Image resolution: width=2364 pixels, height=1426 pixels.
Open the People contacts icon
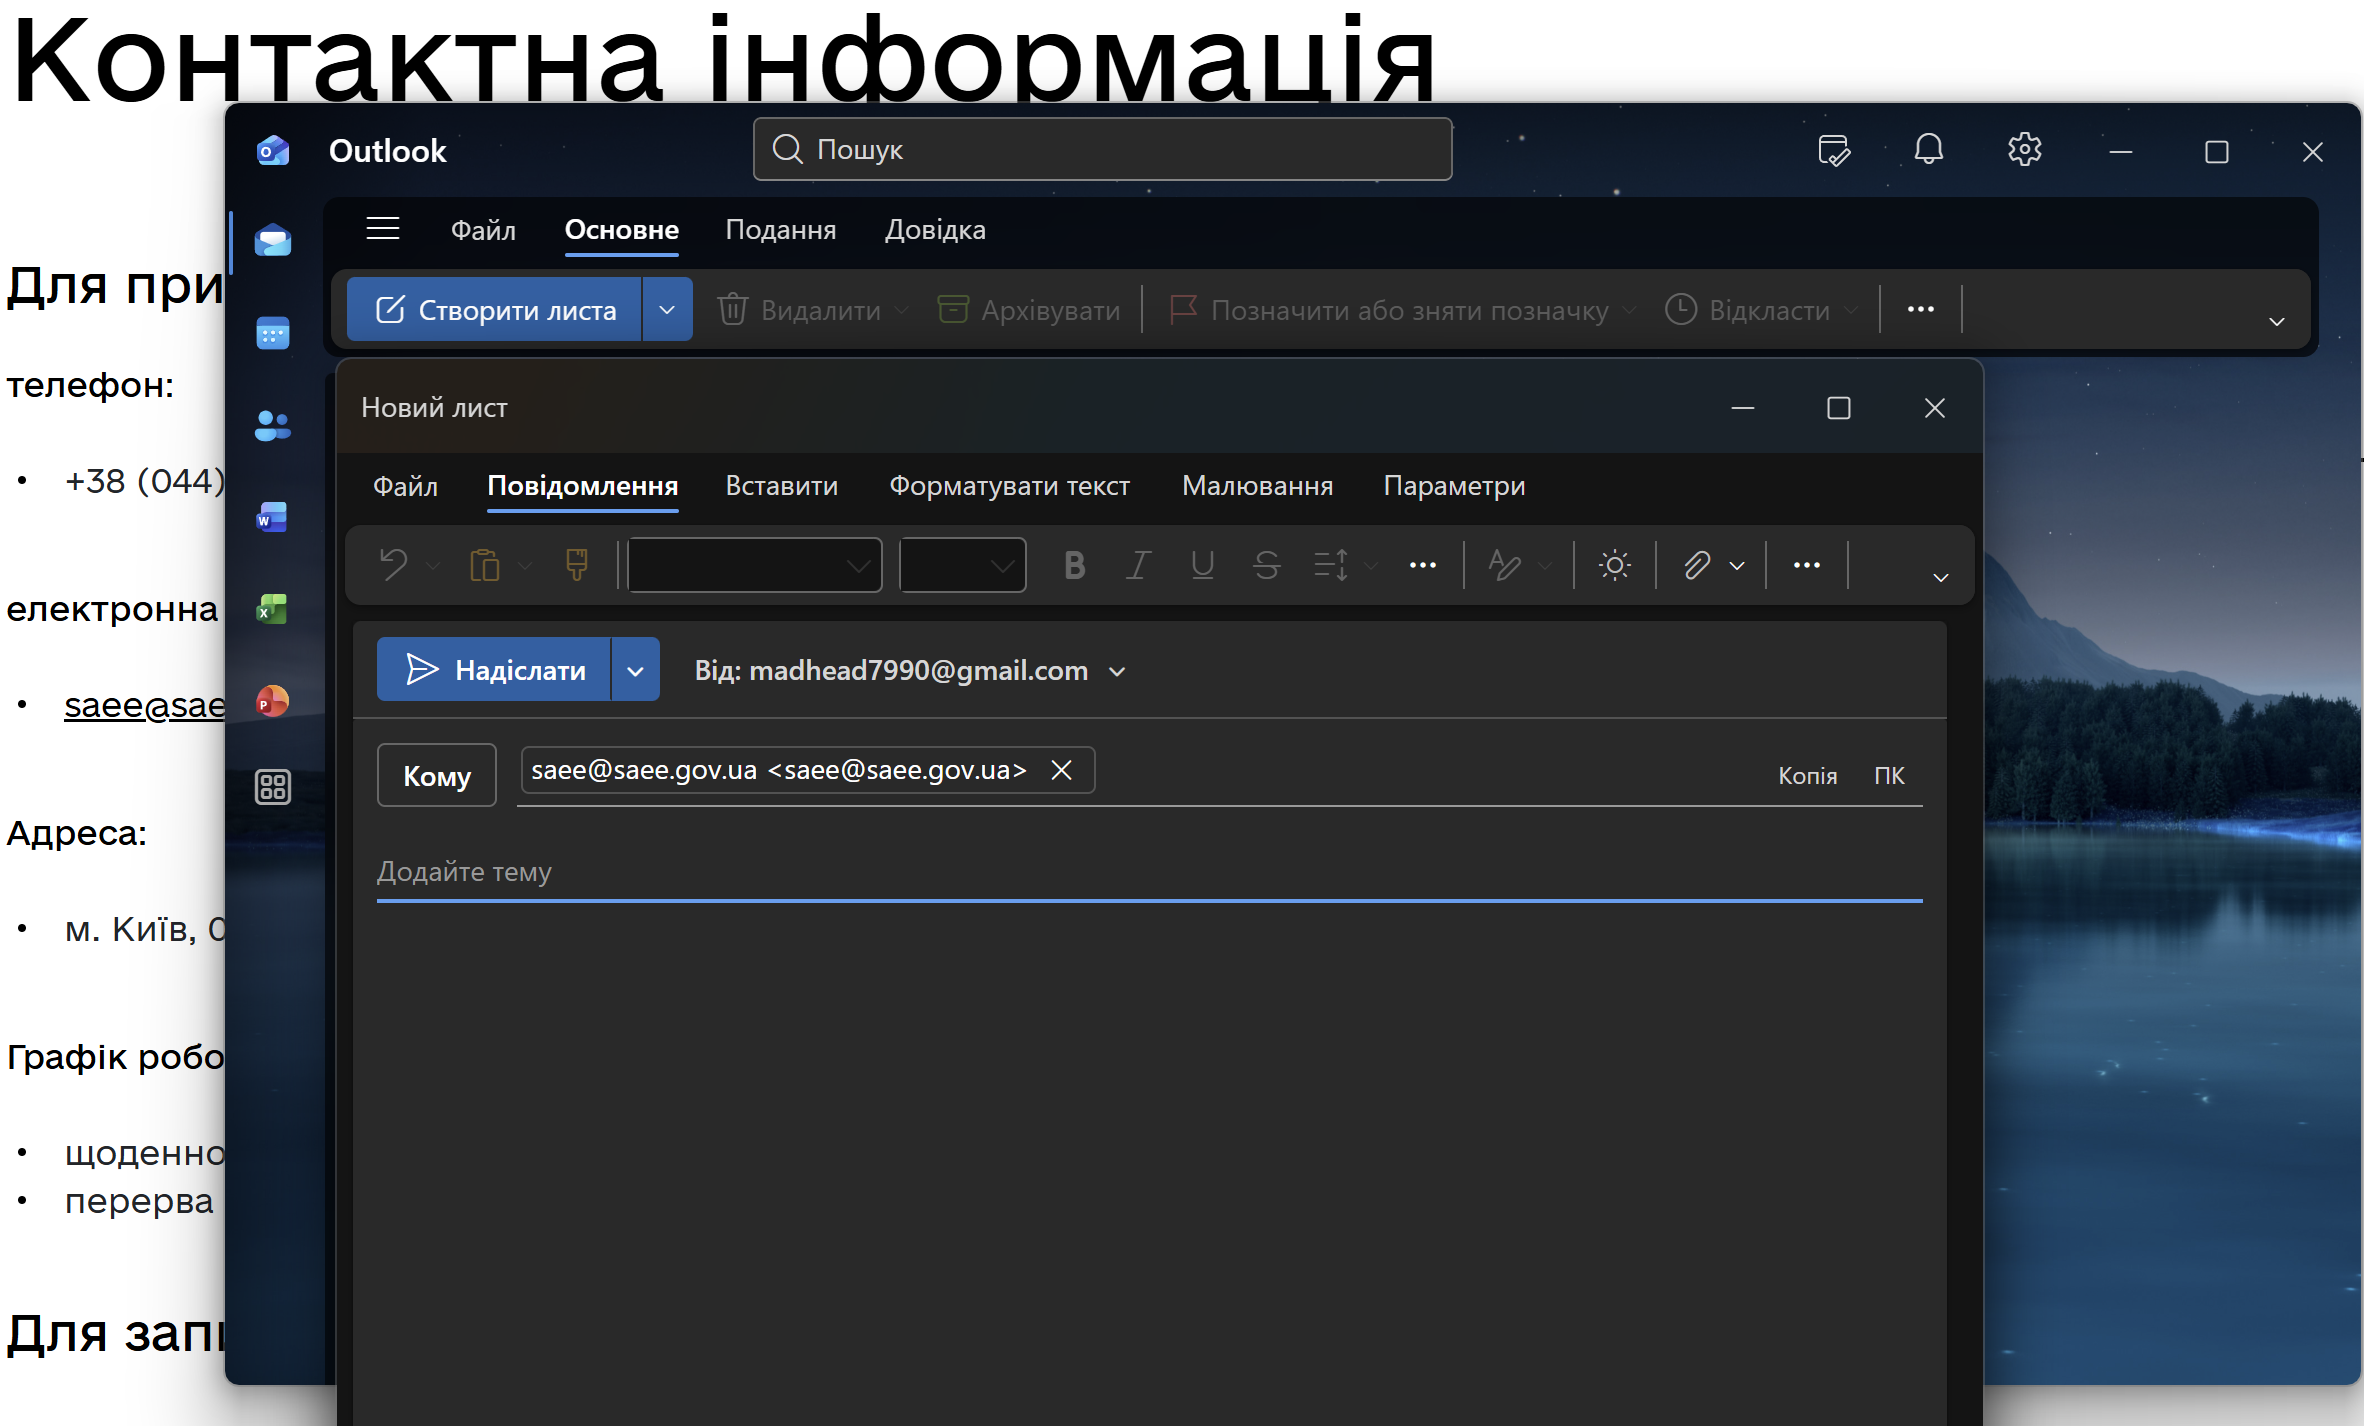272,426
